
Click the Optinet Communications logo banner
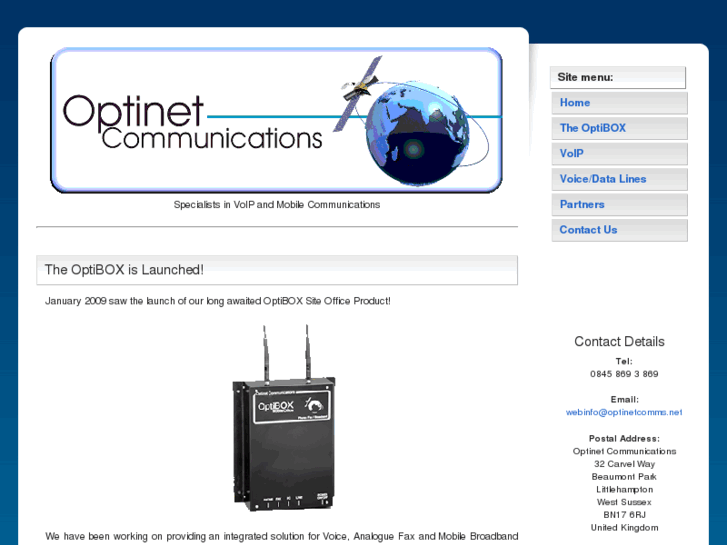pyautogui.click(x=276, y=120)
